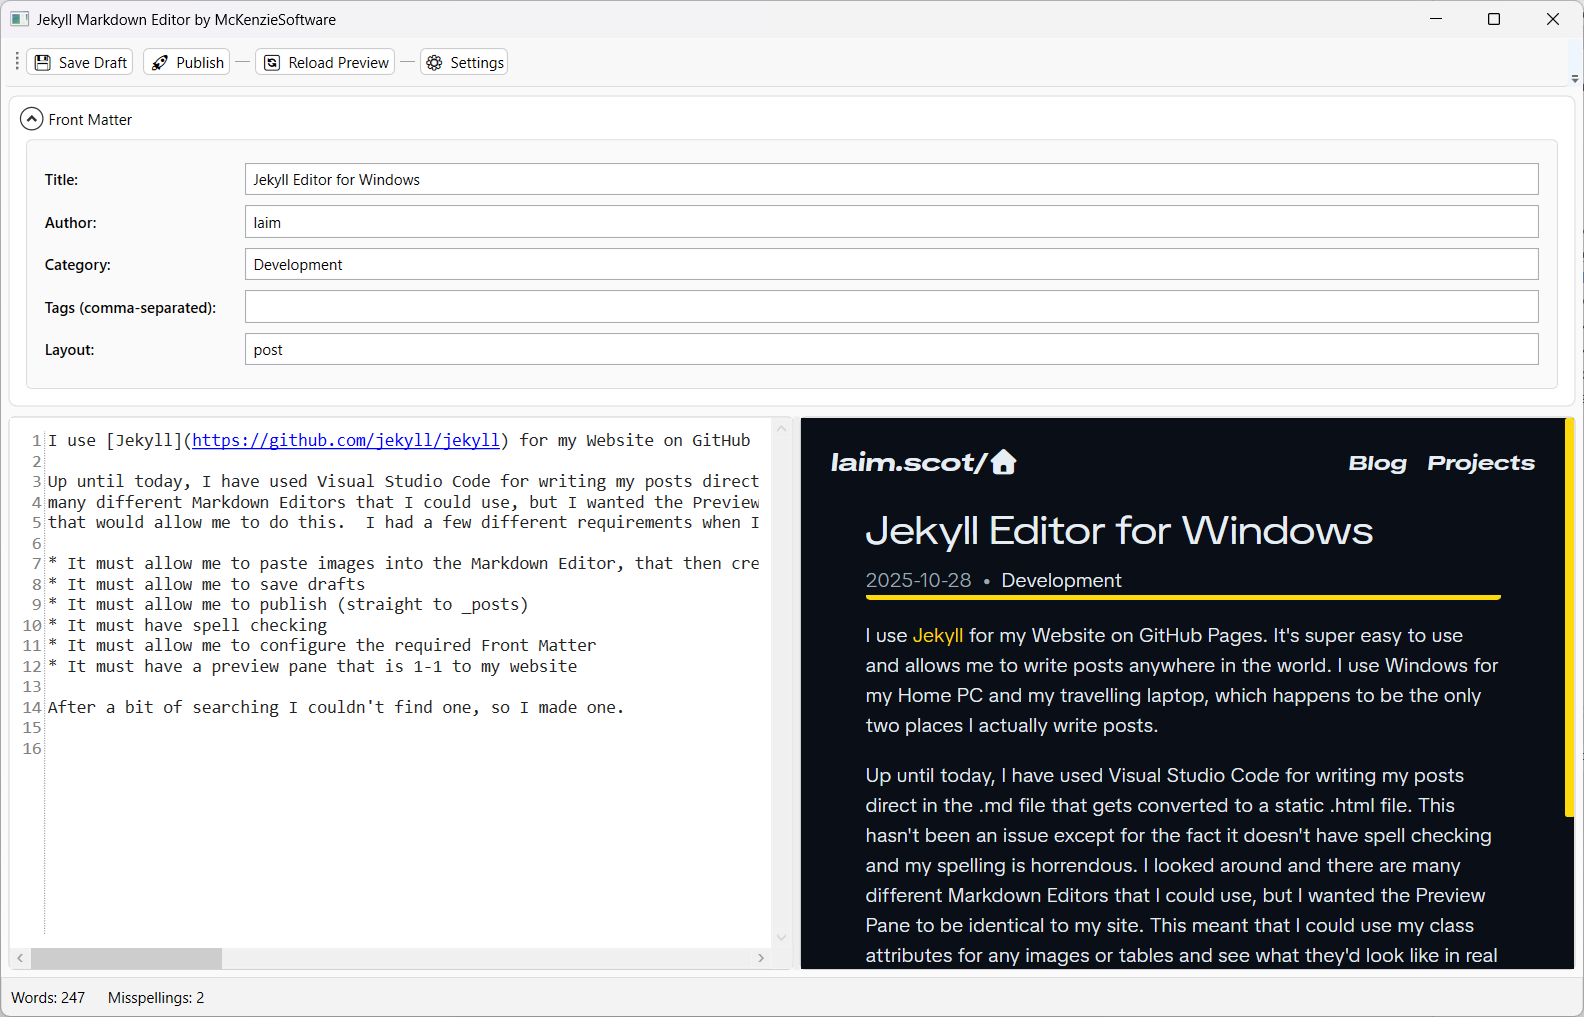Click the Development category in preview
This screenshot has width=1584, height=1017.
coord(1061,580)
